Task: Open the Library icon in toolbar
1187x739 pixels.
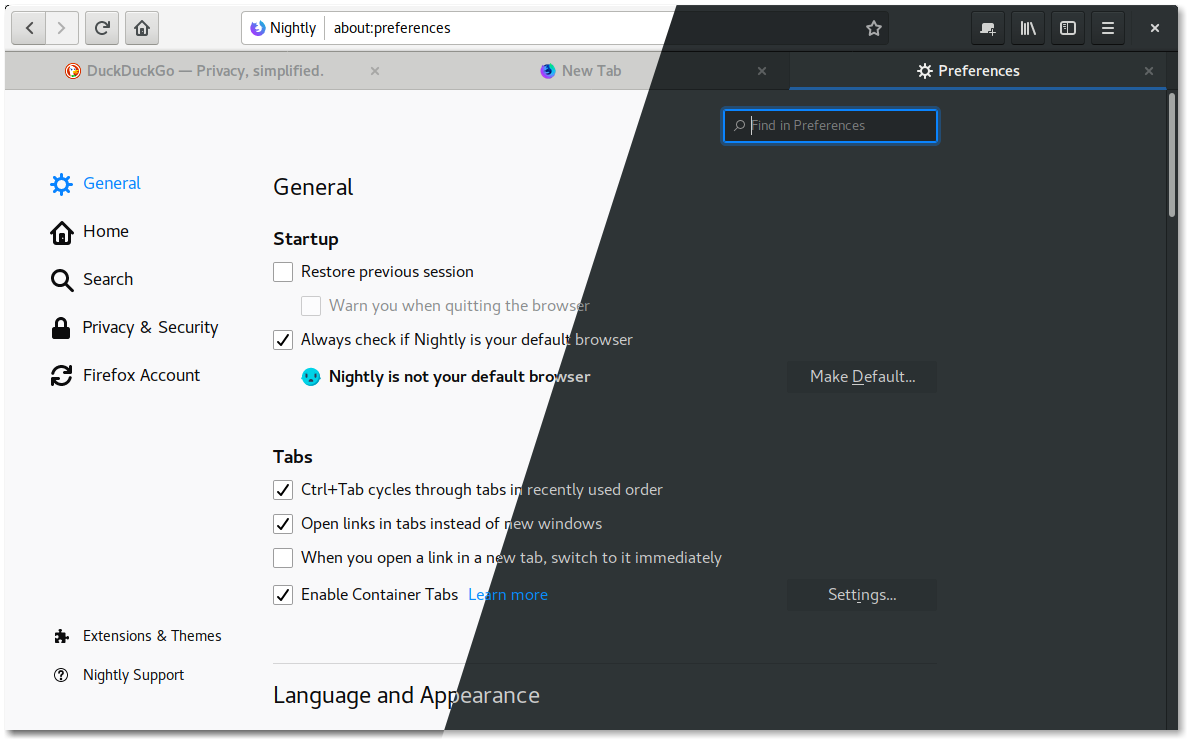Action: pos(1028,28)
